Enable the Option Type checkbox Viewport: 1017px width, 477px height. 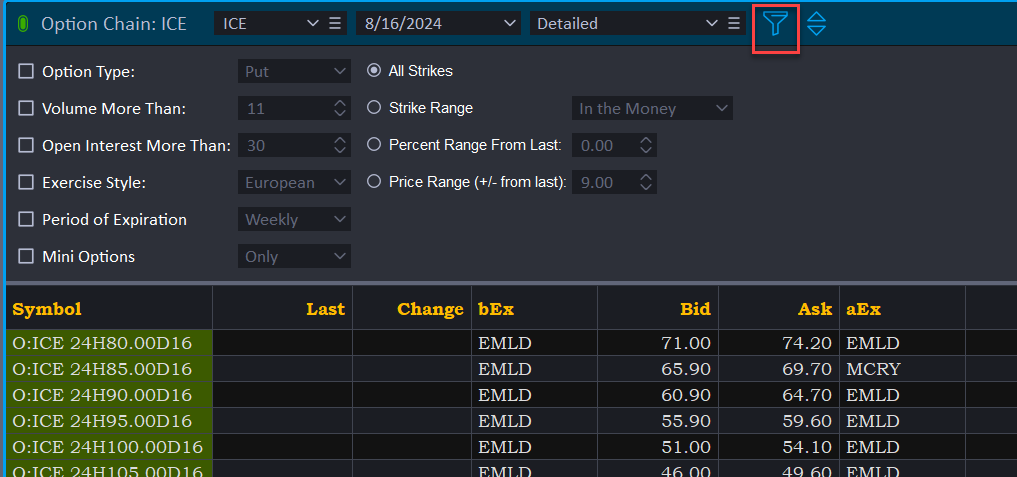(x=26, y=71)
